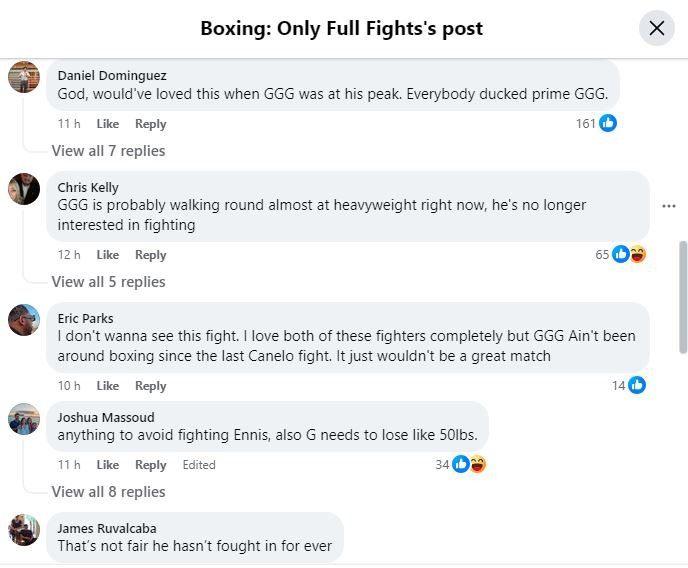Open Eric Parks's profile avatar

24,319
